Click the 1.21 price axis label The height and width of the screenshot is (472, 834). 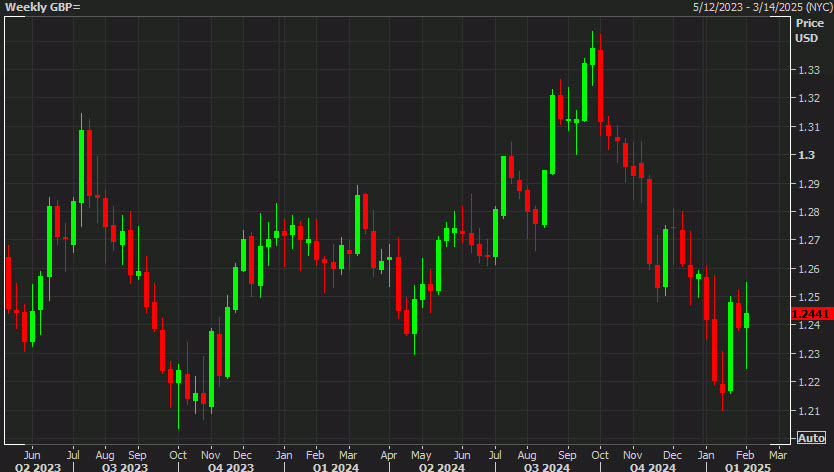(809, 411)
